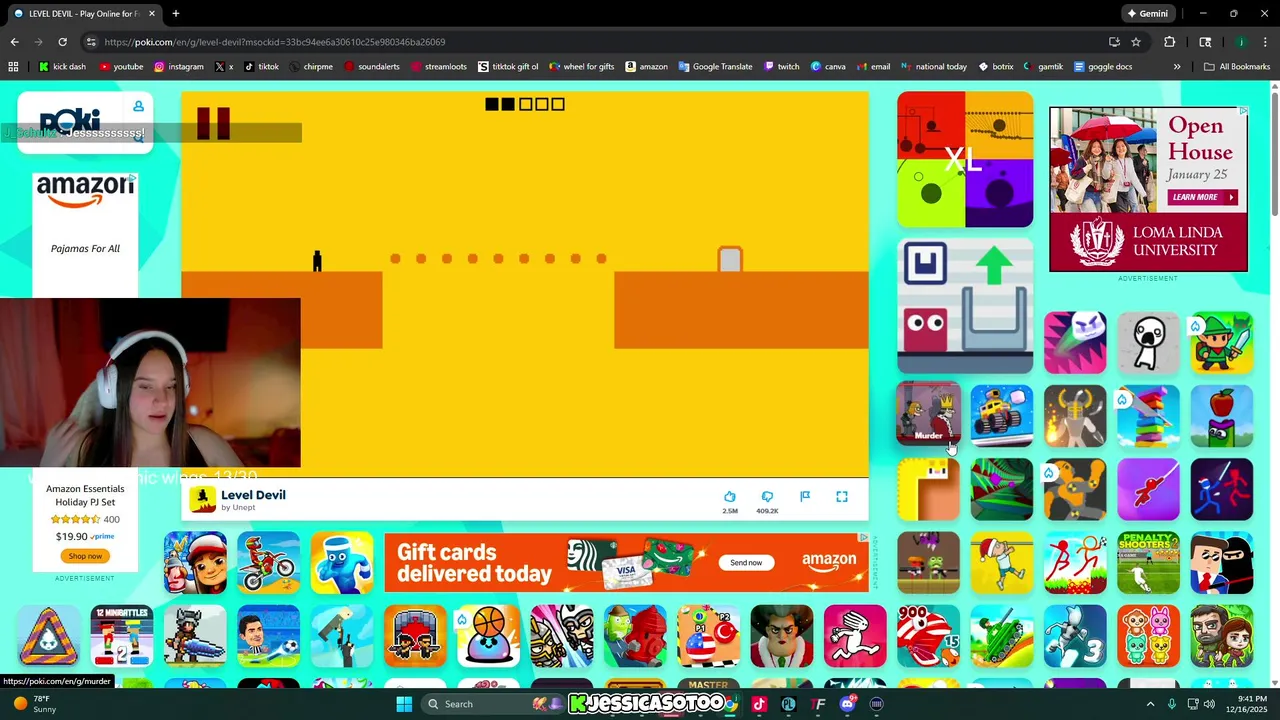This screenshot has width=1280, height=720.
Task: Open the youtube bookmark
Action: [121, 67]
